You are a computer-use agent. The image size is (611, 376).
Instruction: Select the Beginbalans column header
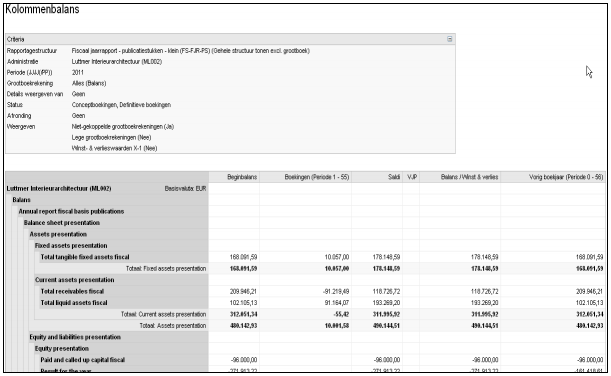tap(242, 177)
